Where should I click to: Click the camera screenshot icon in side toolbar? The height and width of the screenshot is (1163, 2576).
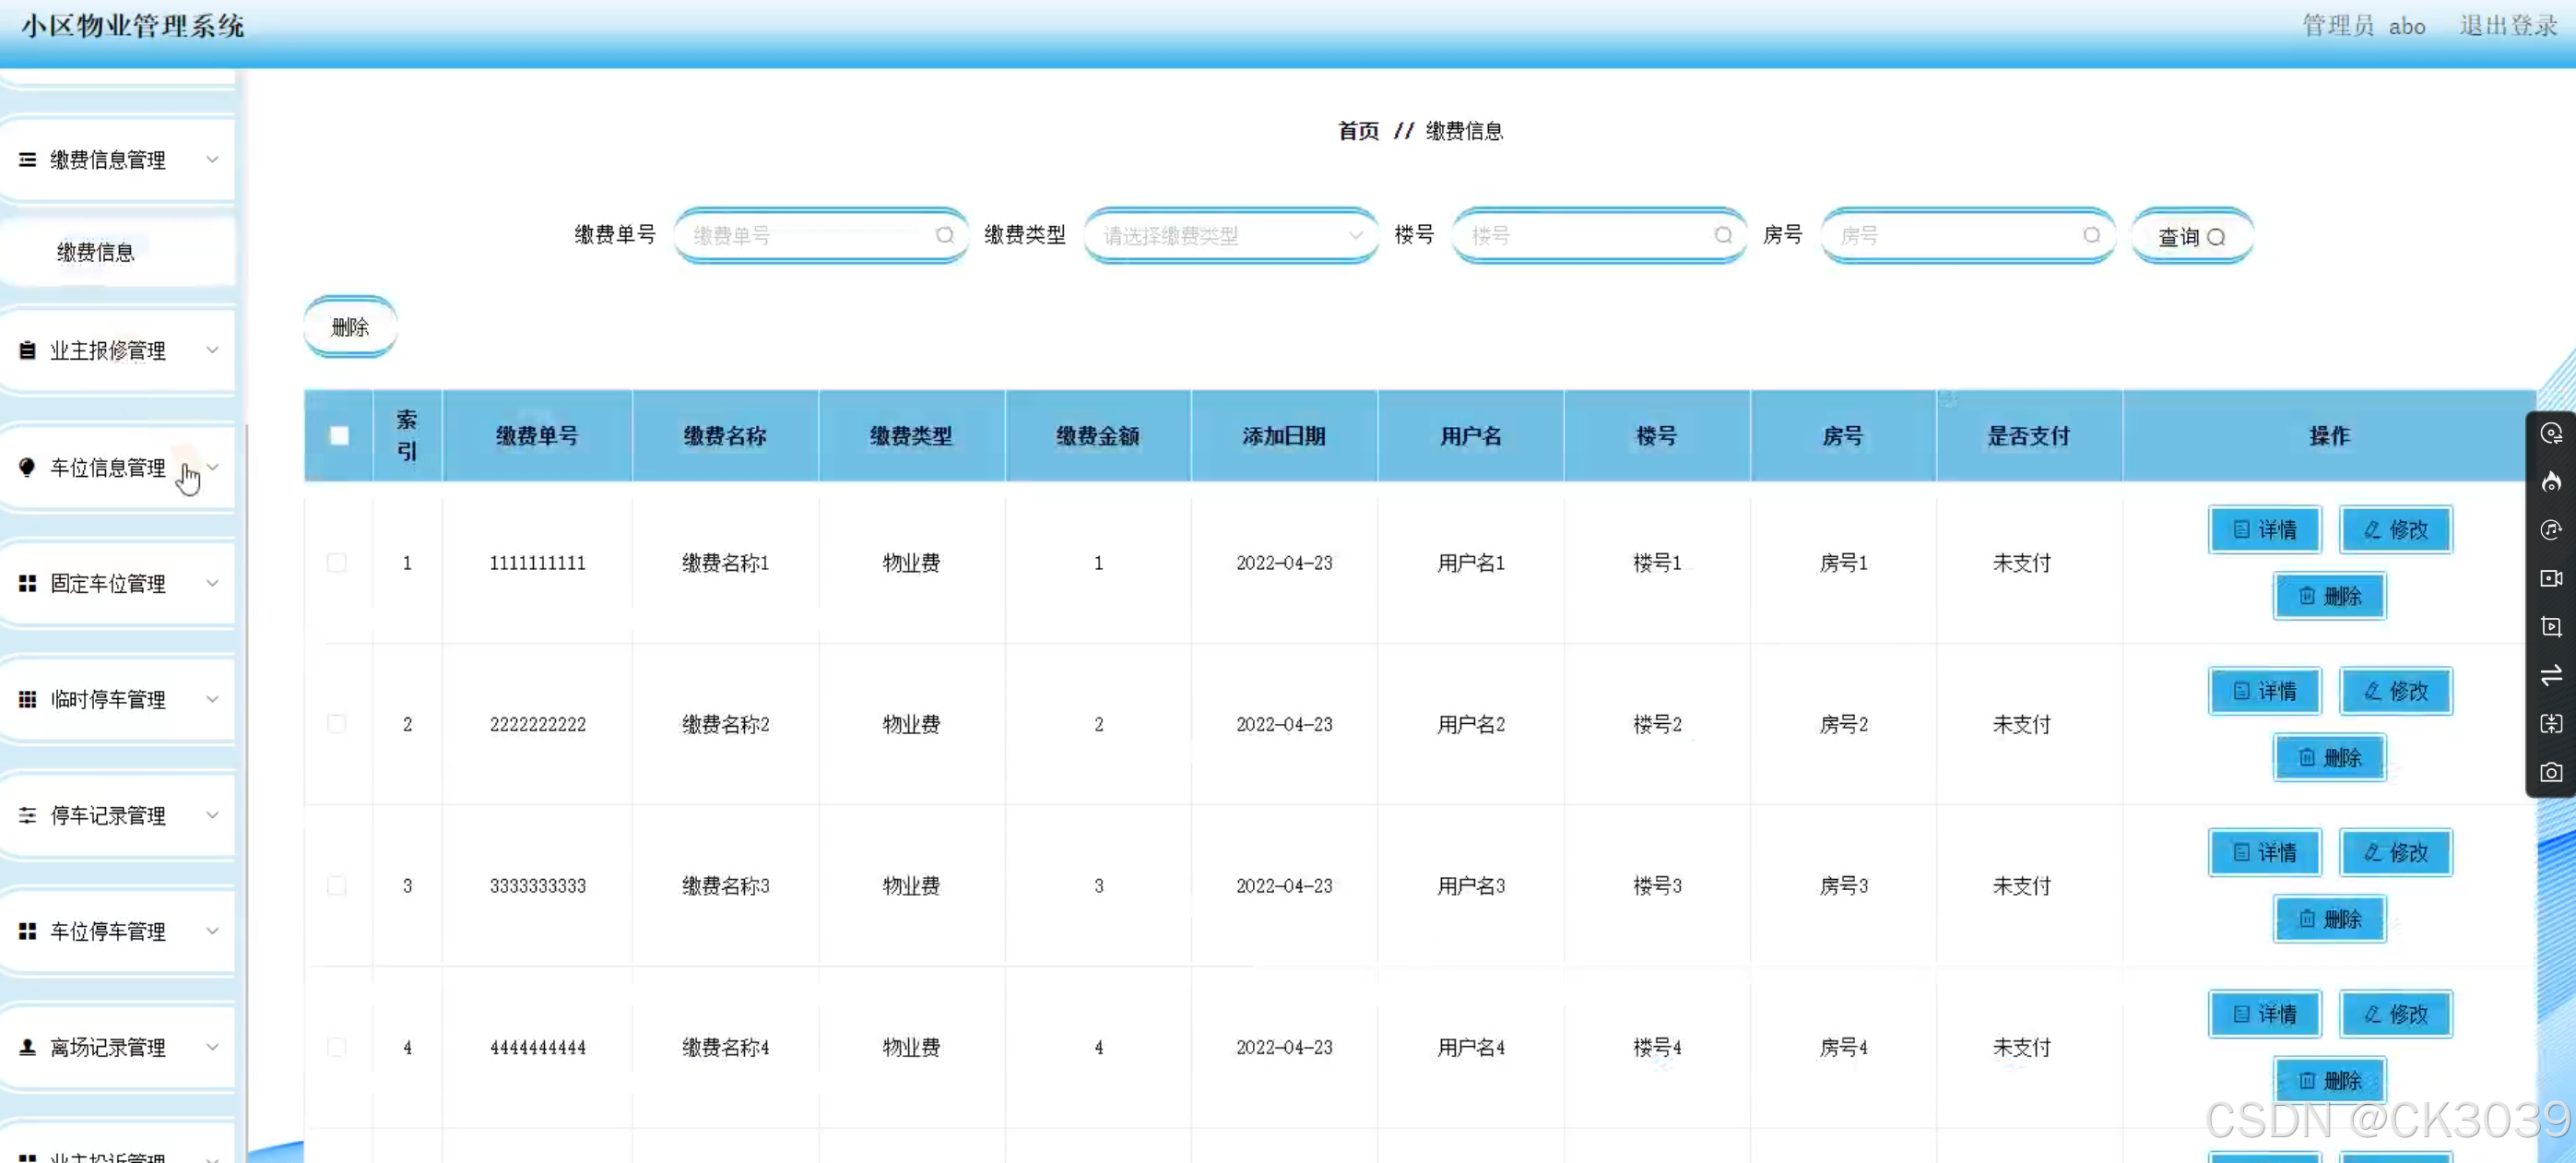coord(2551,772)
